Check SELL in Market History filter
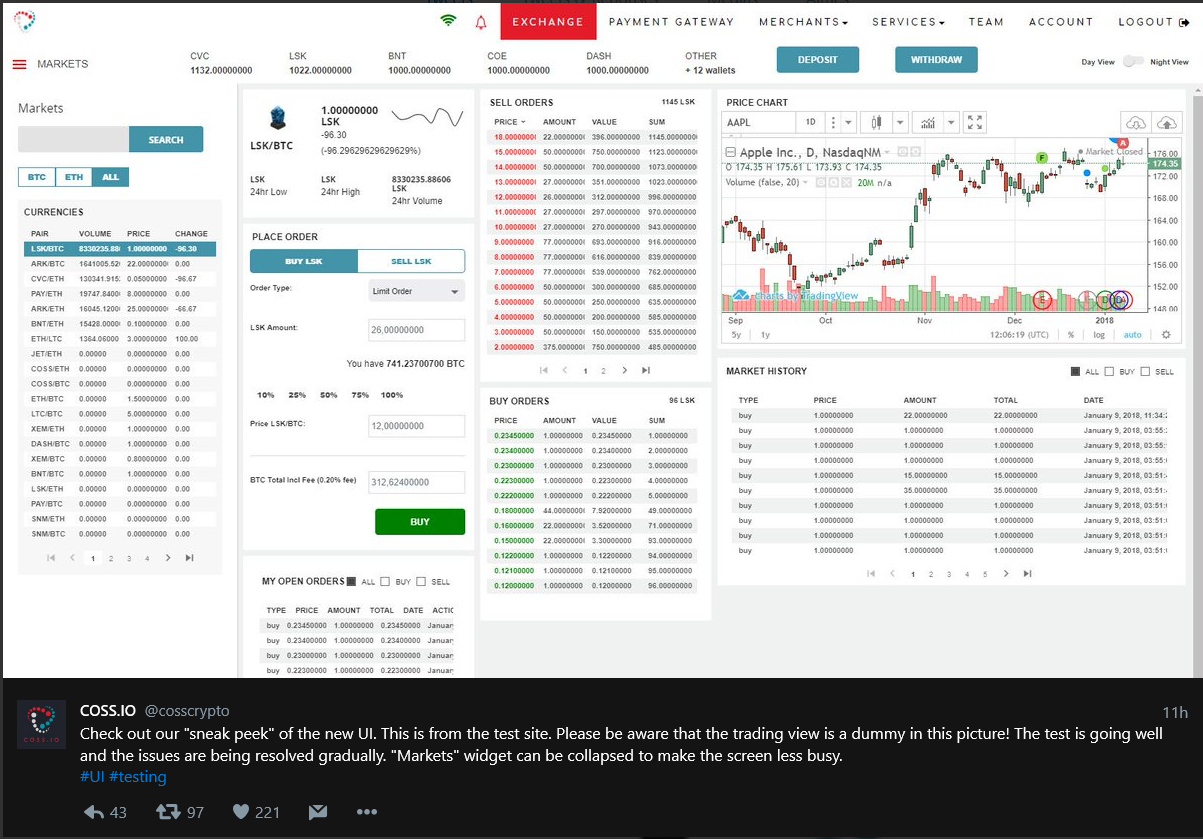This screenshot has height=839, width=1203. (x=1145, y=371)
